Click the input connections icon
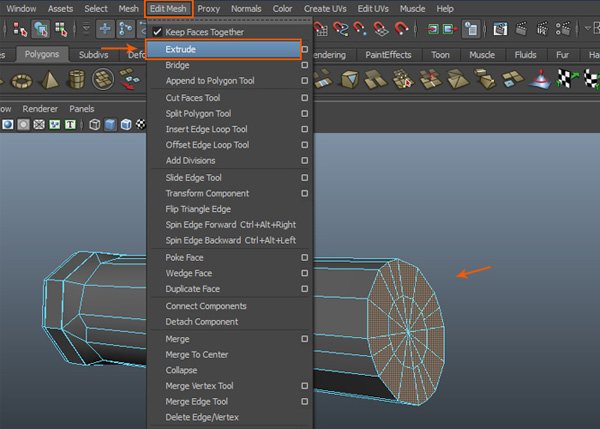The image size is (600, 429). [x=432, y=29]
